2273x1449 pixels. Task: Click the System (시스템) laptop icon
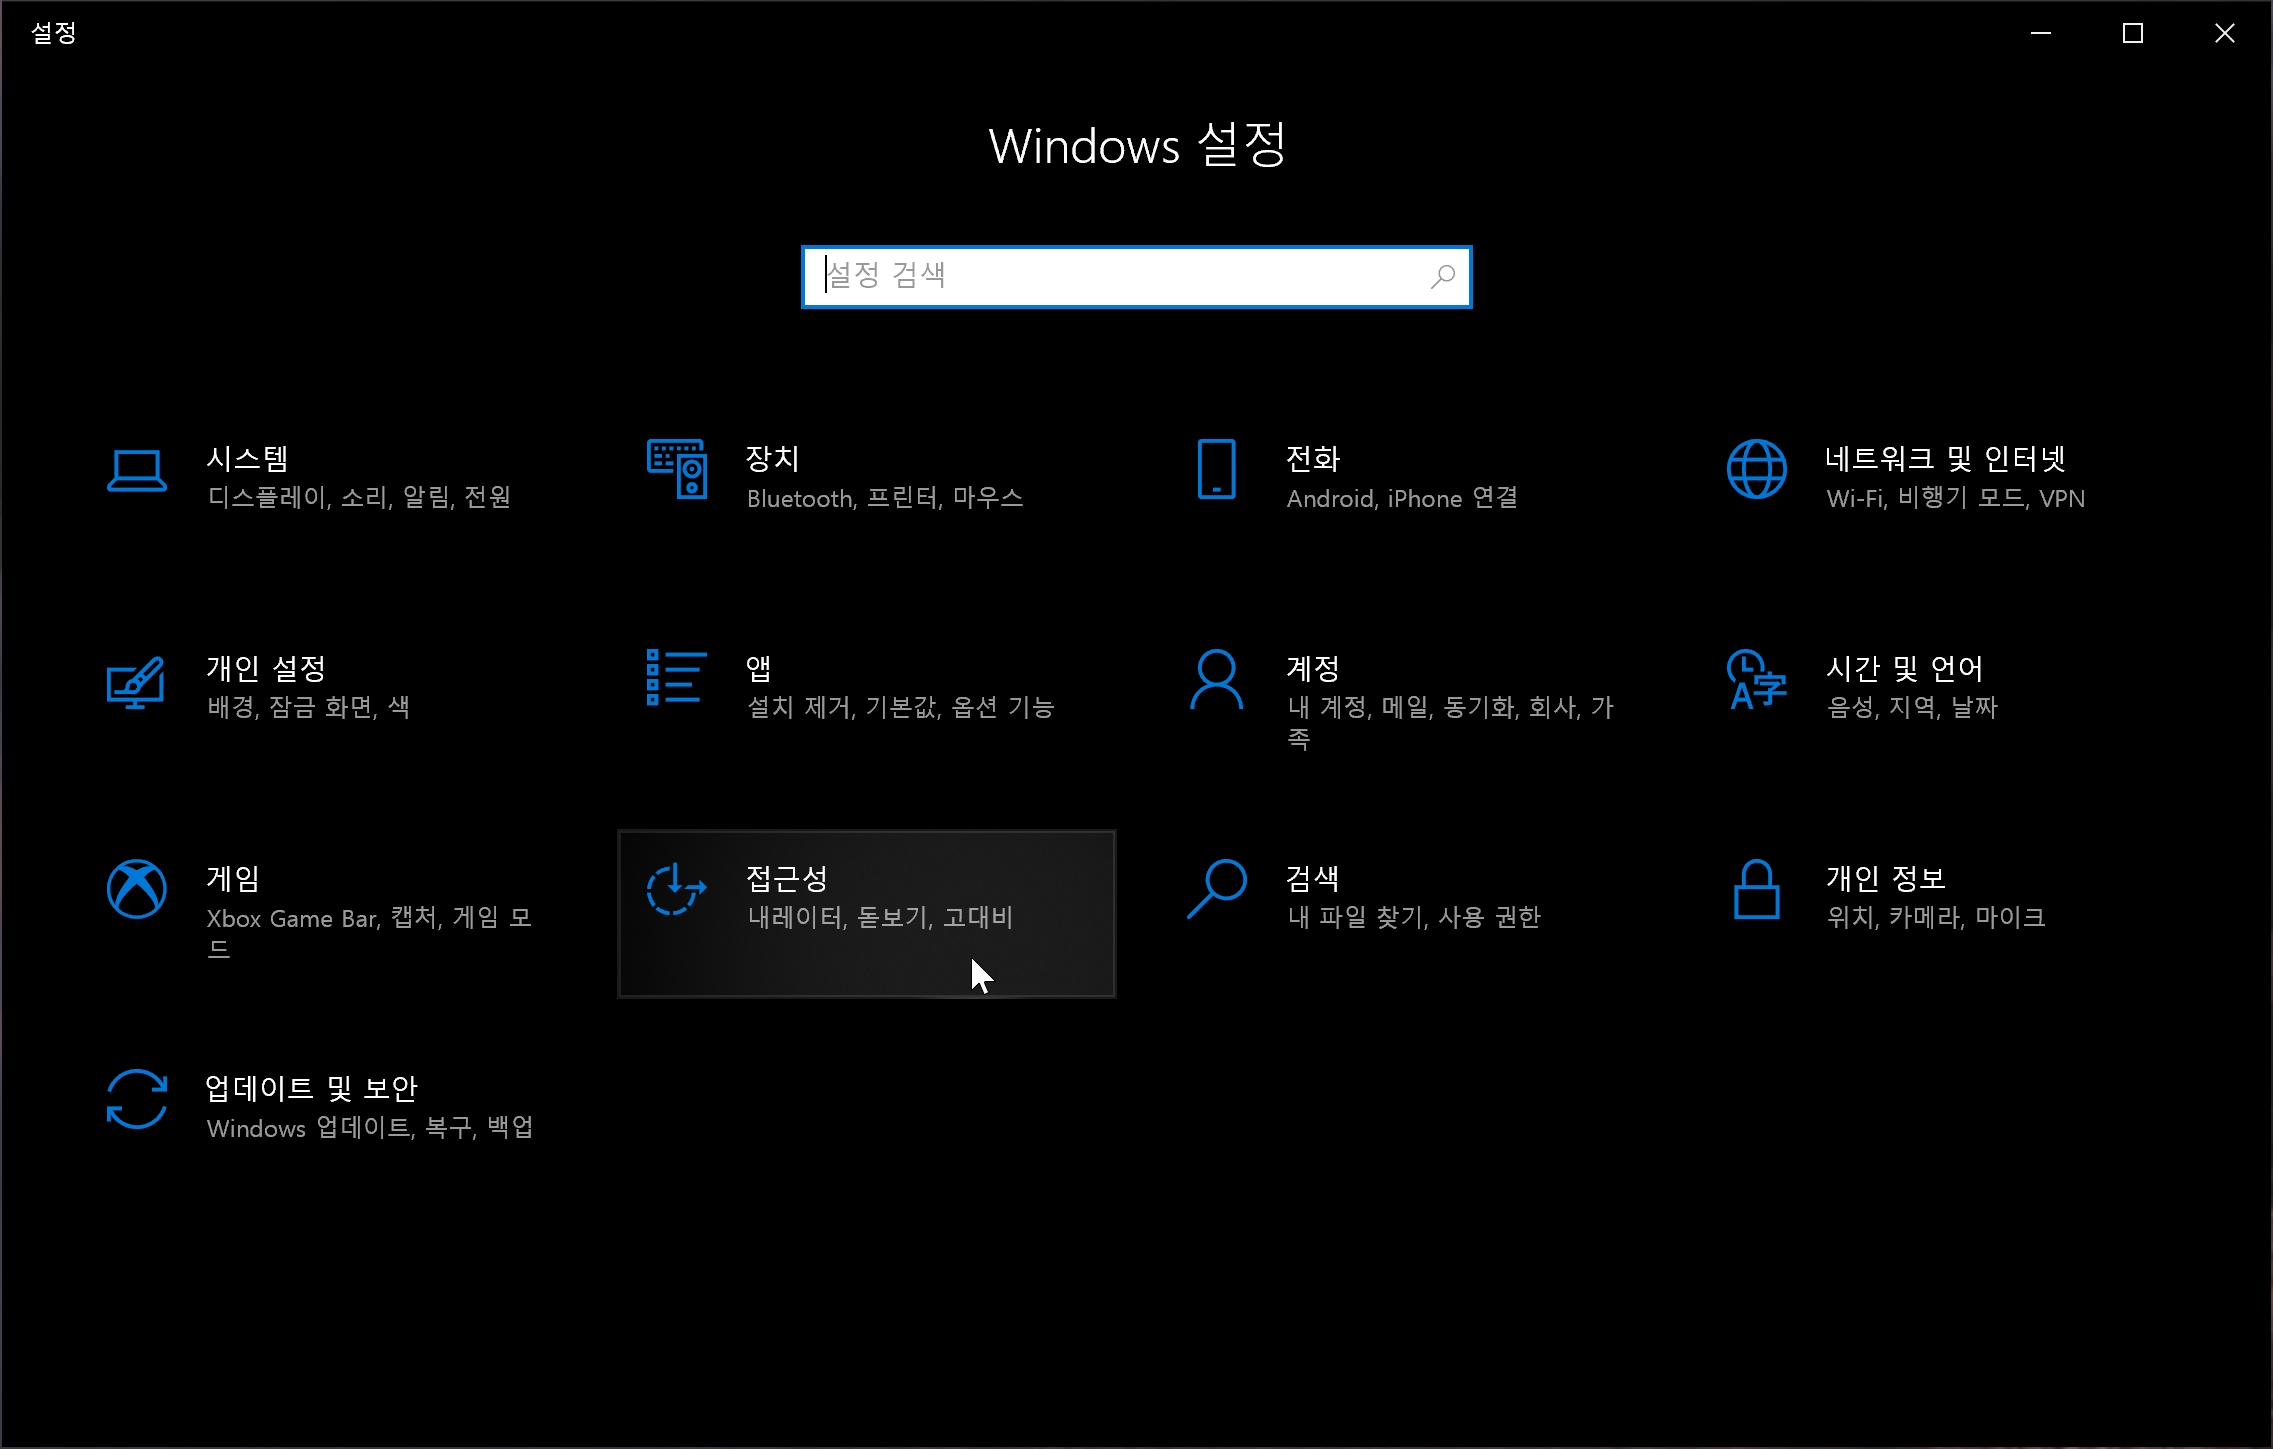coord(136,470)
